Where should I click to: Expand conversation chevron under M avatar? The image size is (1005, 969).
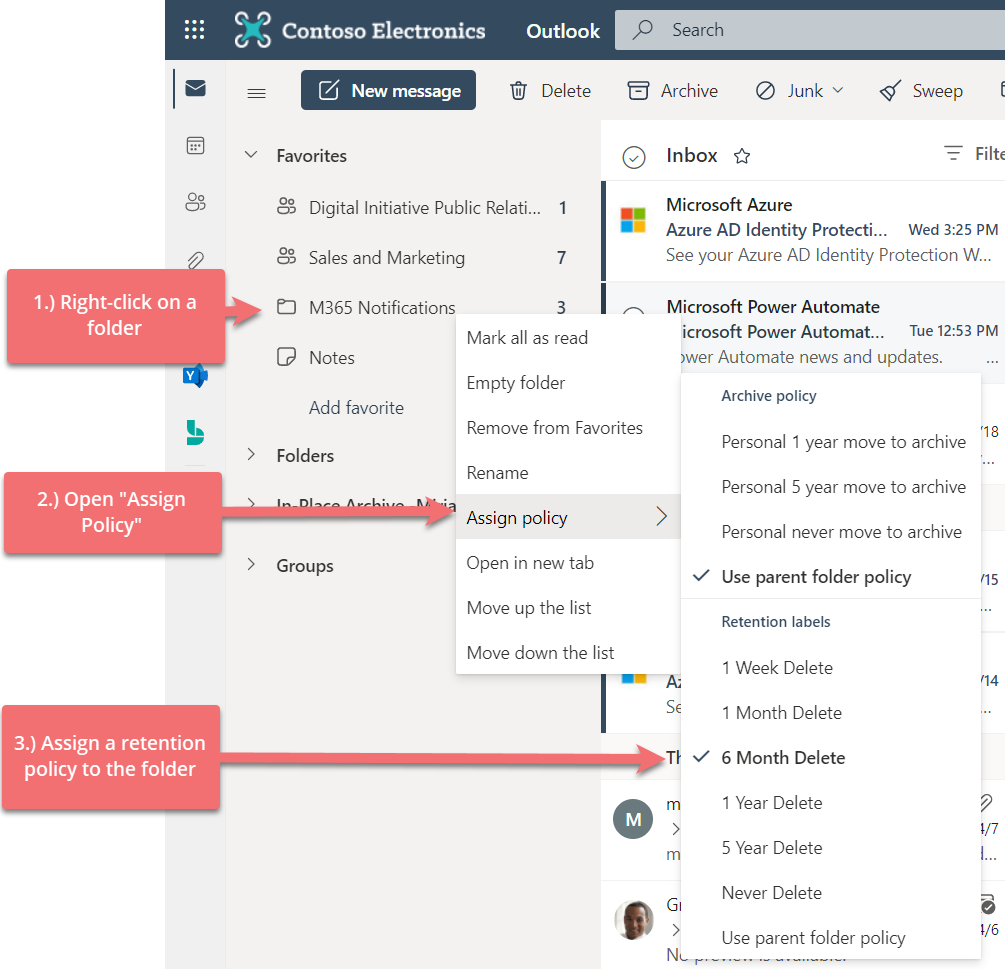tap(675, 829)
